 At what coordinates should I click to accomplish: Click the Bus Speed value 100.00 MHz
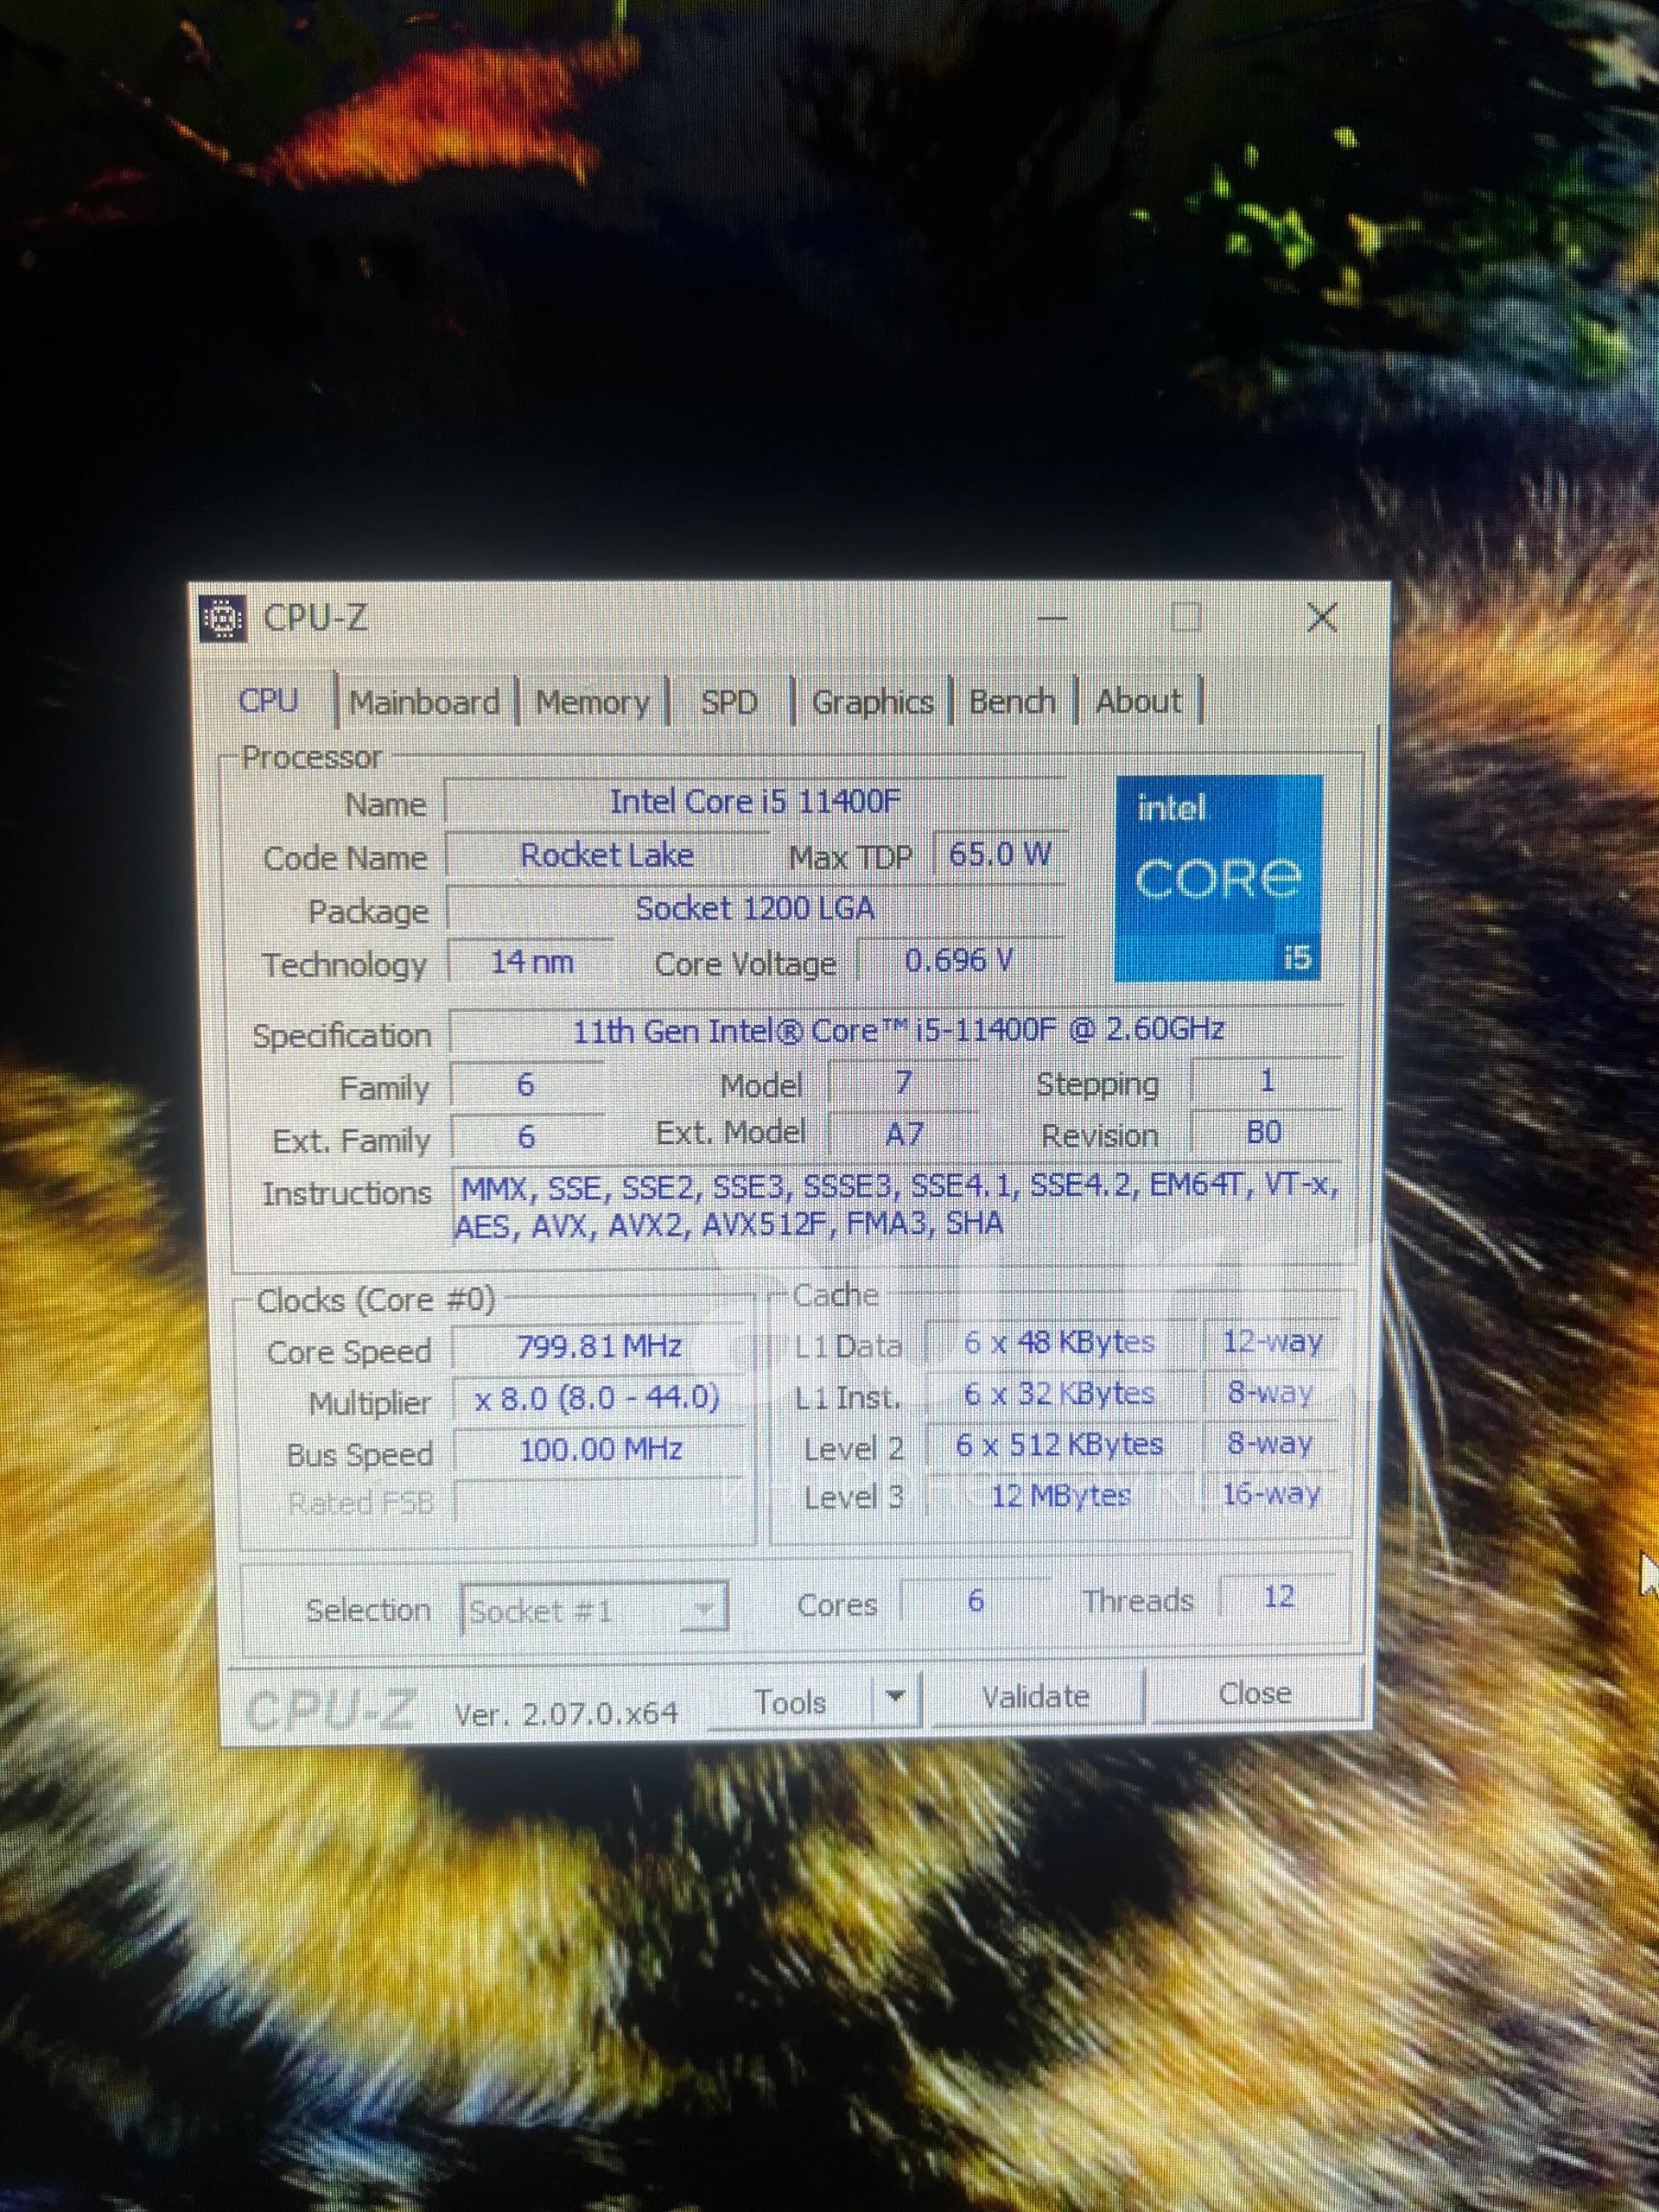point(600,1449)
